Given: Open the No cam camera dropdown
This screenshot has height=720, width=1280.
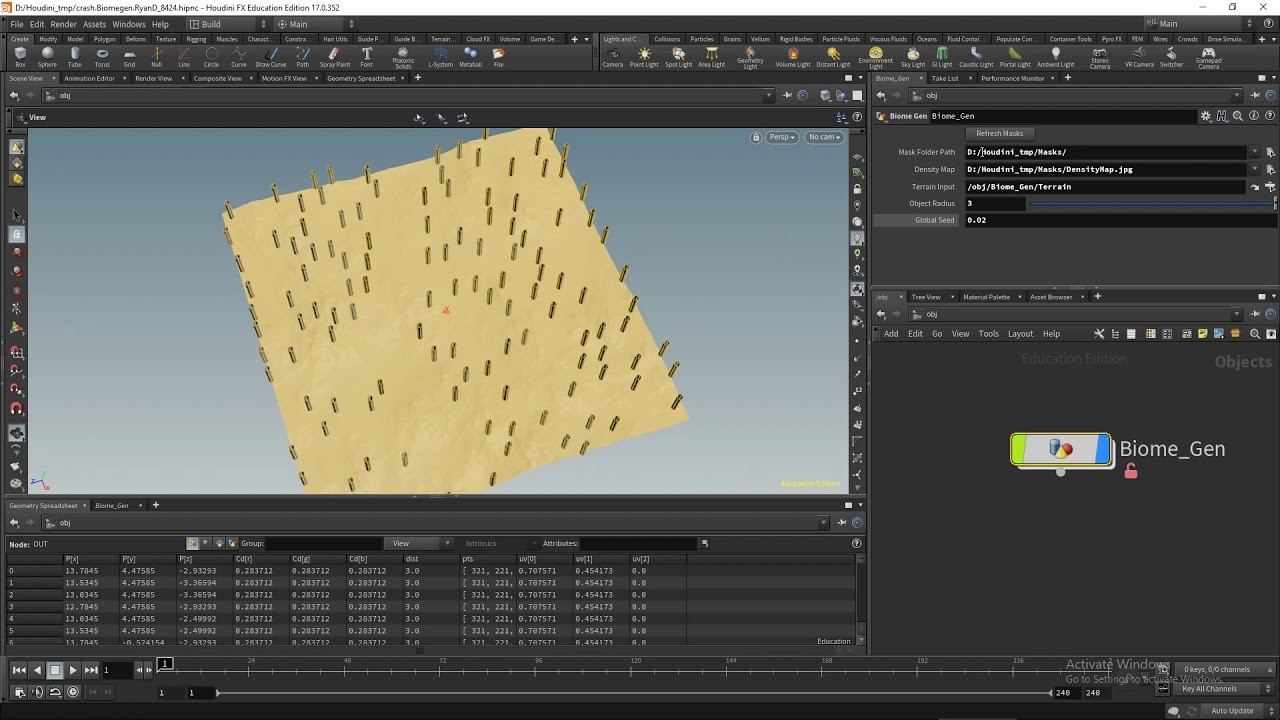Looking at the screenshot, I should pyautogui.click(x=823, y=138).
